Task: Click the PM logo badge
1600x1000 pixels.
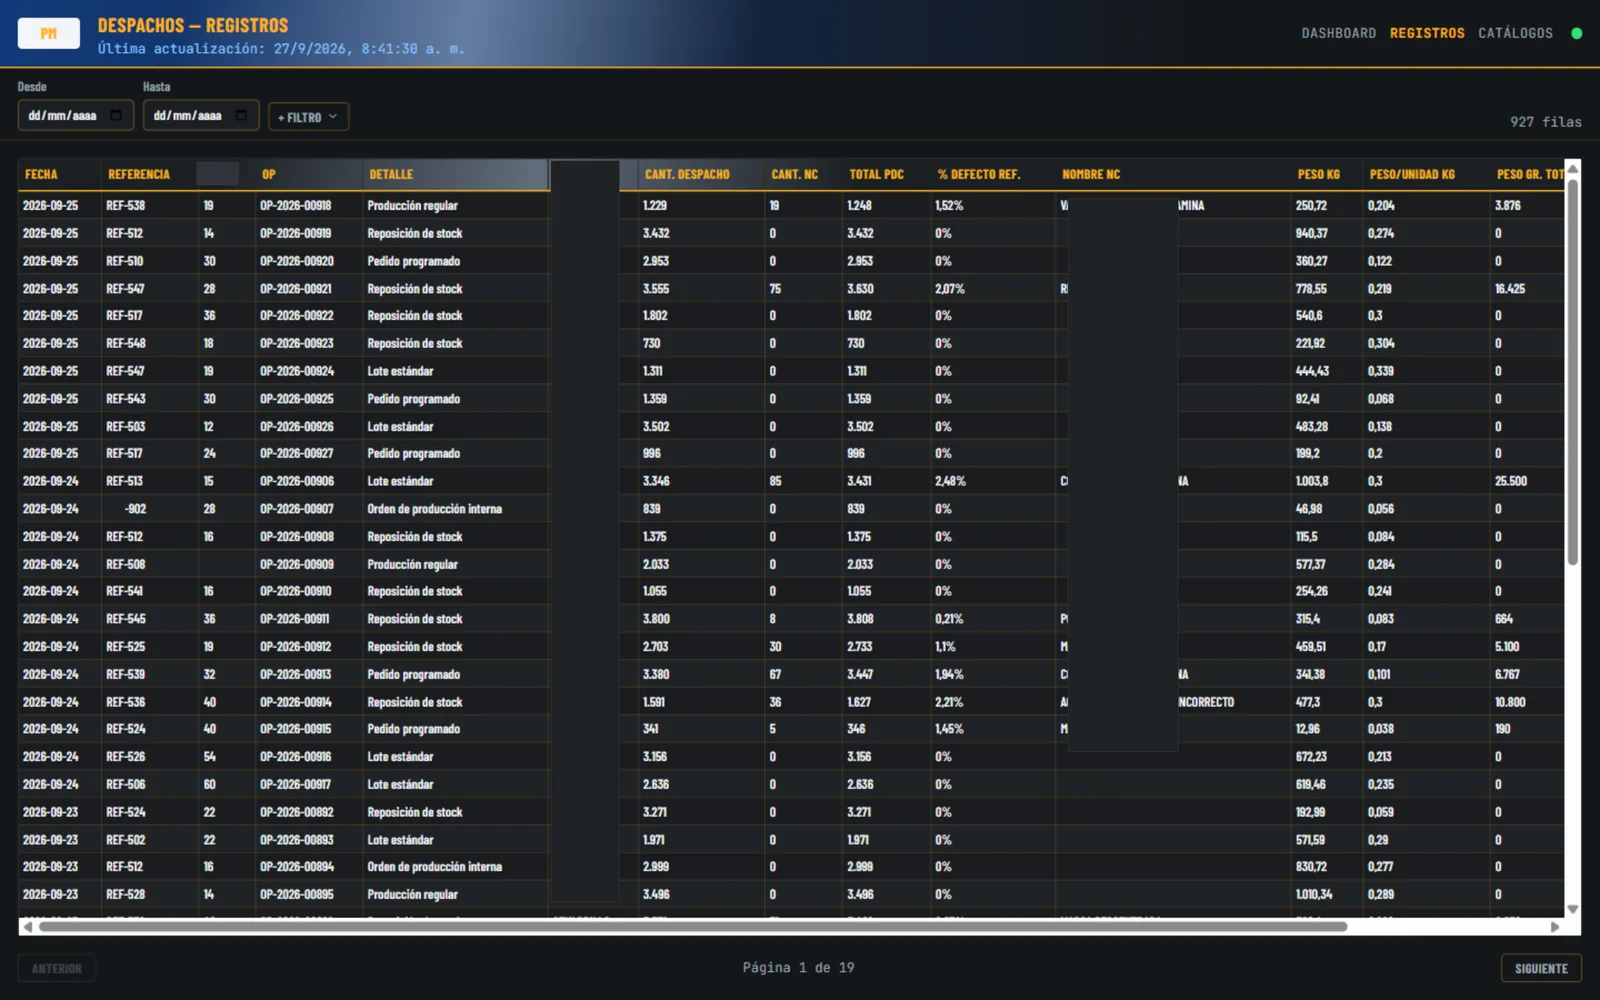Action: pos(49,33)
